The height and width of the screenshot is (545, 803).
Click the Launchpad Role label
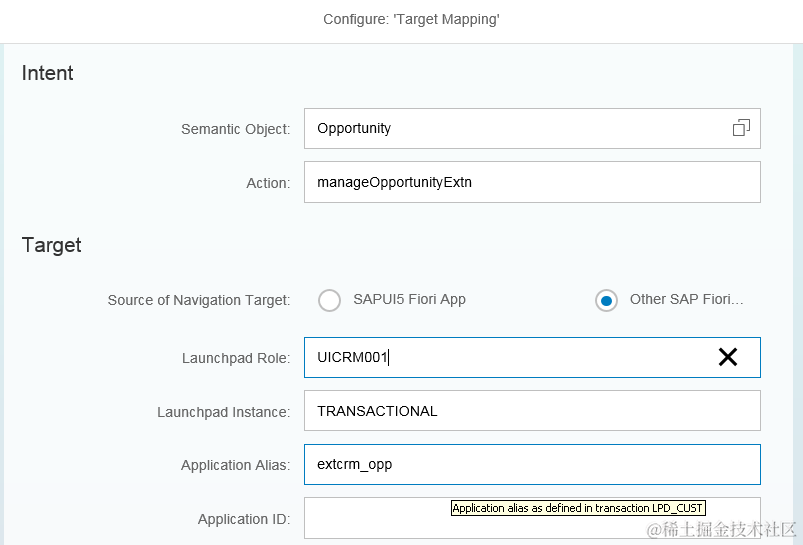pos(236,358)
